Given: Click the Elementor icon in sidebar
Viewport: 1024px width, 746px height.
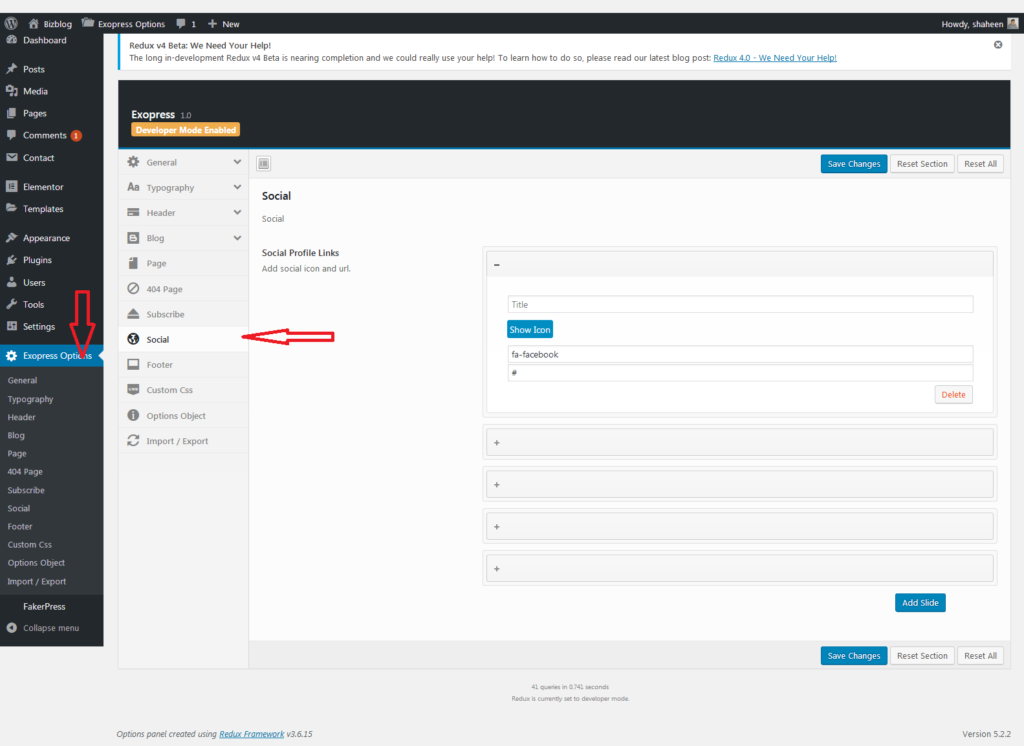Looking at the screenshot, I should (12, 186).
